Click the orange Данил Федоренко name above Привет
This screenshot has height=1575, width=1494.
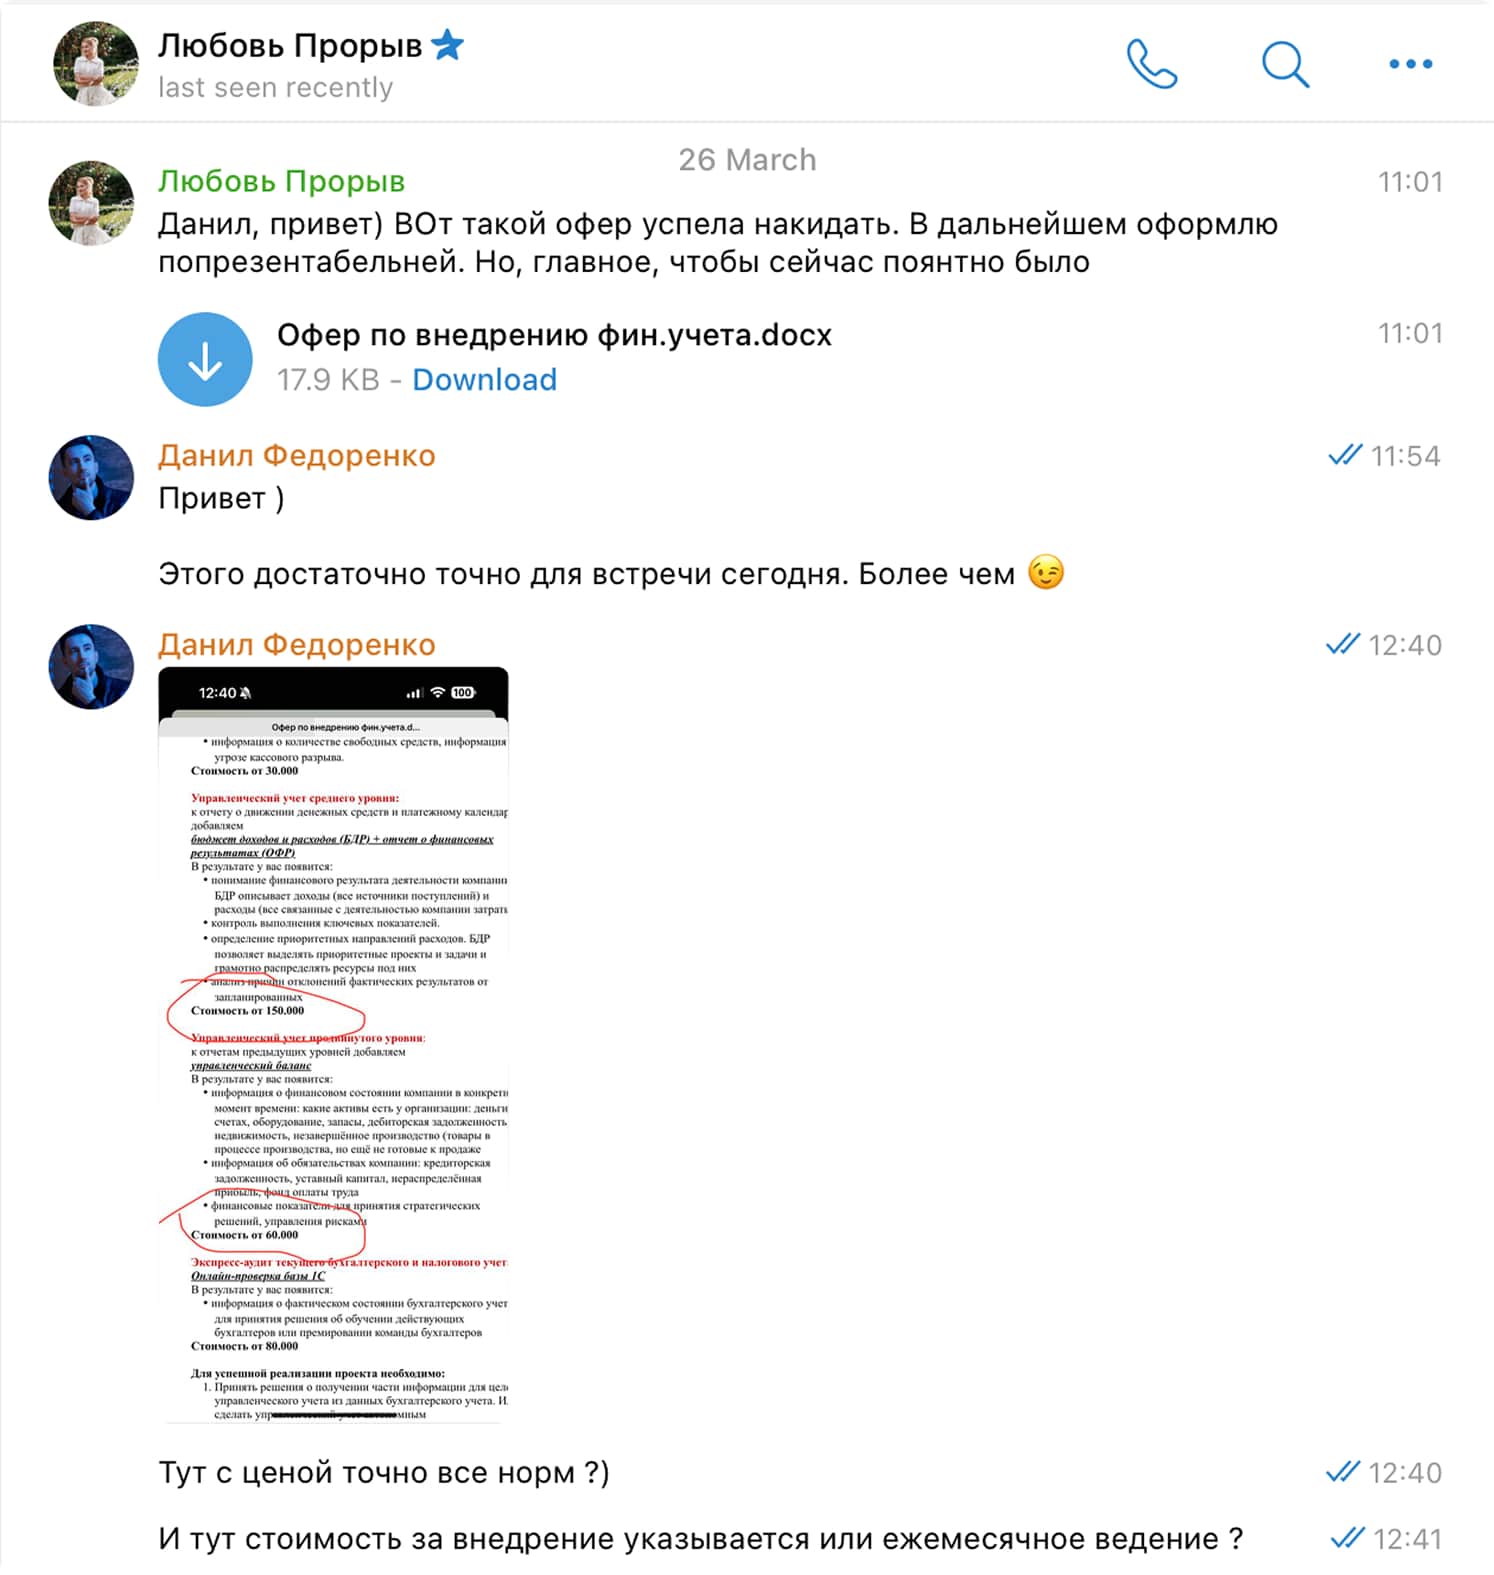[x=296, y=455]
